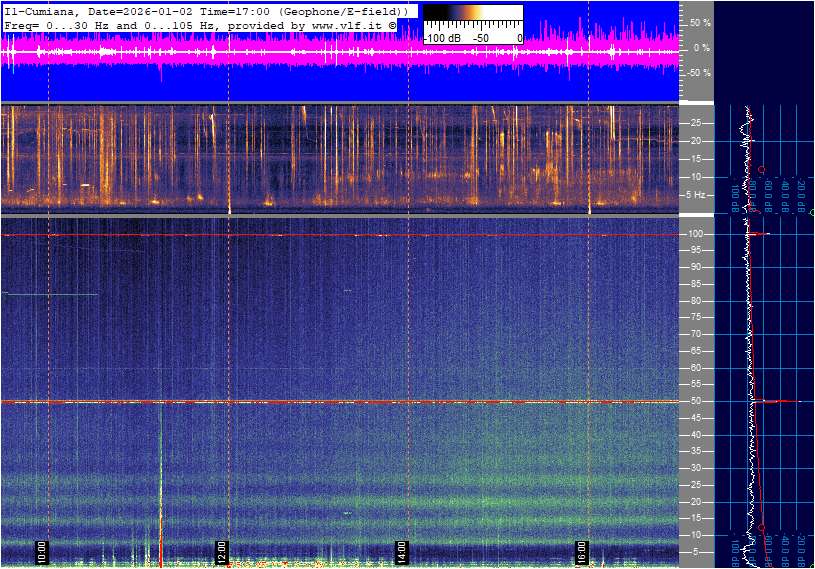Click the lower red circle spectrum marker

(762, 527)
